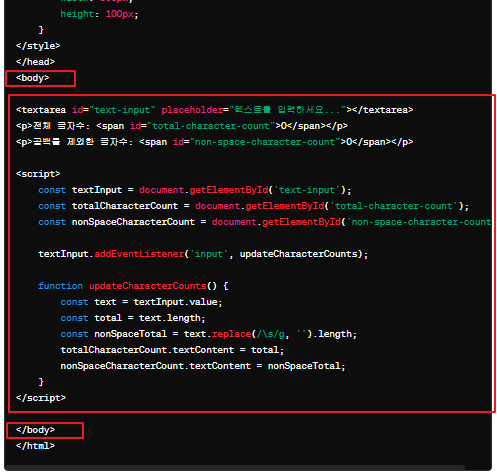Click the "const totalCharacterCount" declaration

[x=108, y=206]
